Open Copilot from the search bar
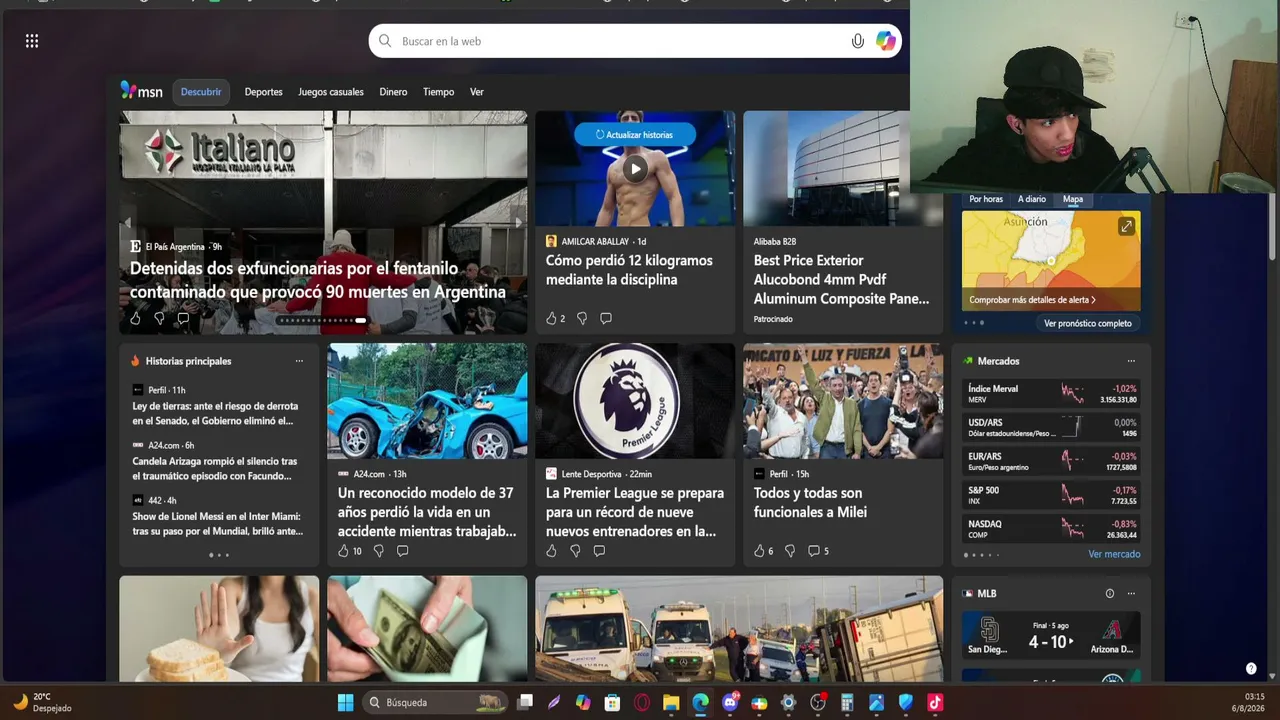 point(885,41)
